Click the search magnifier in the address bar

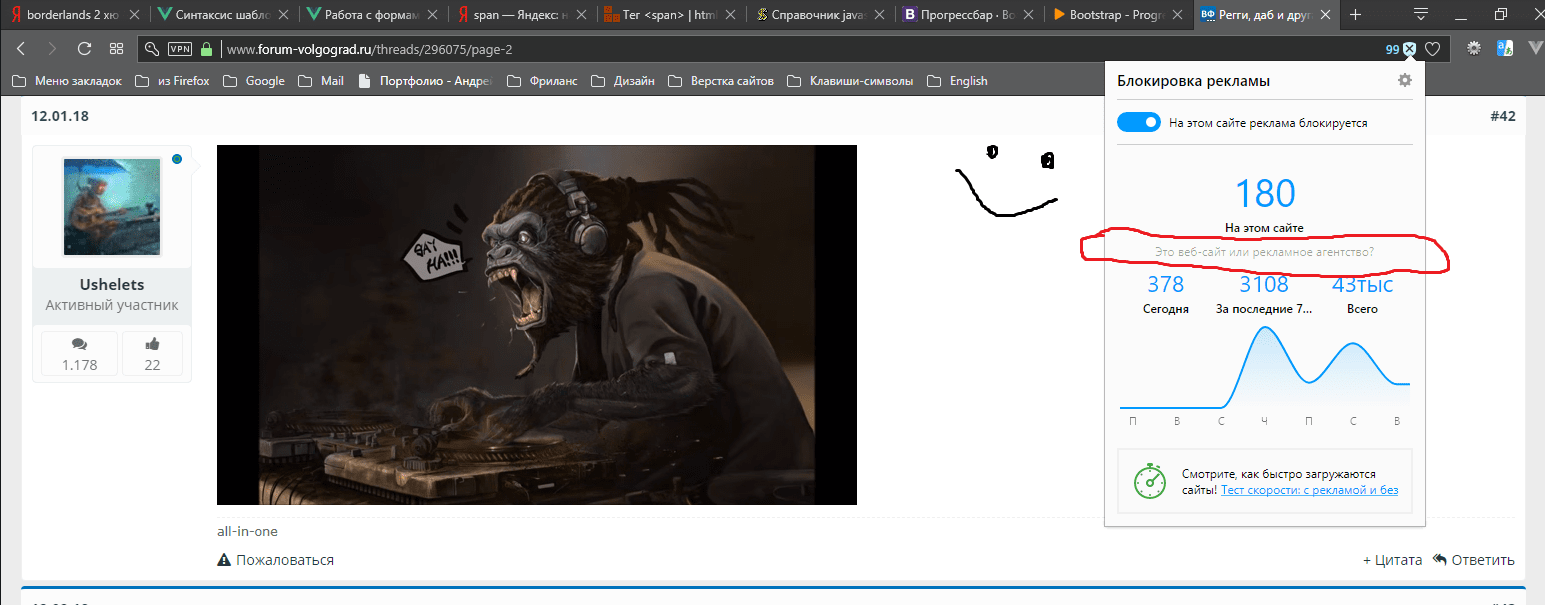152,48
